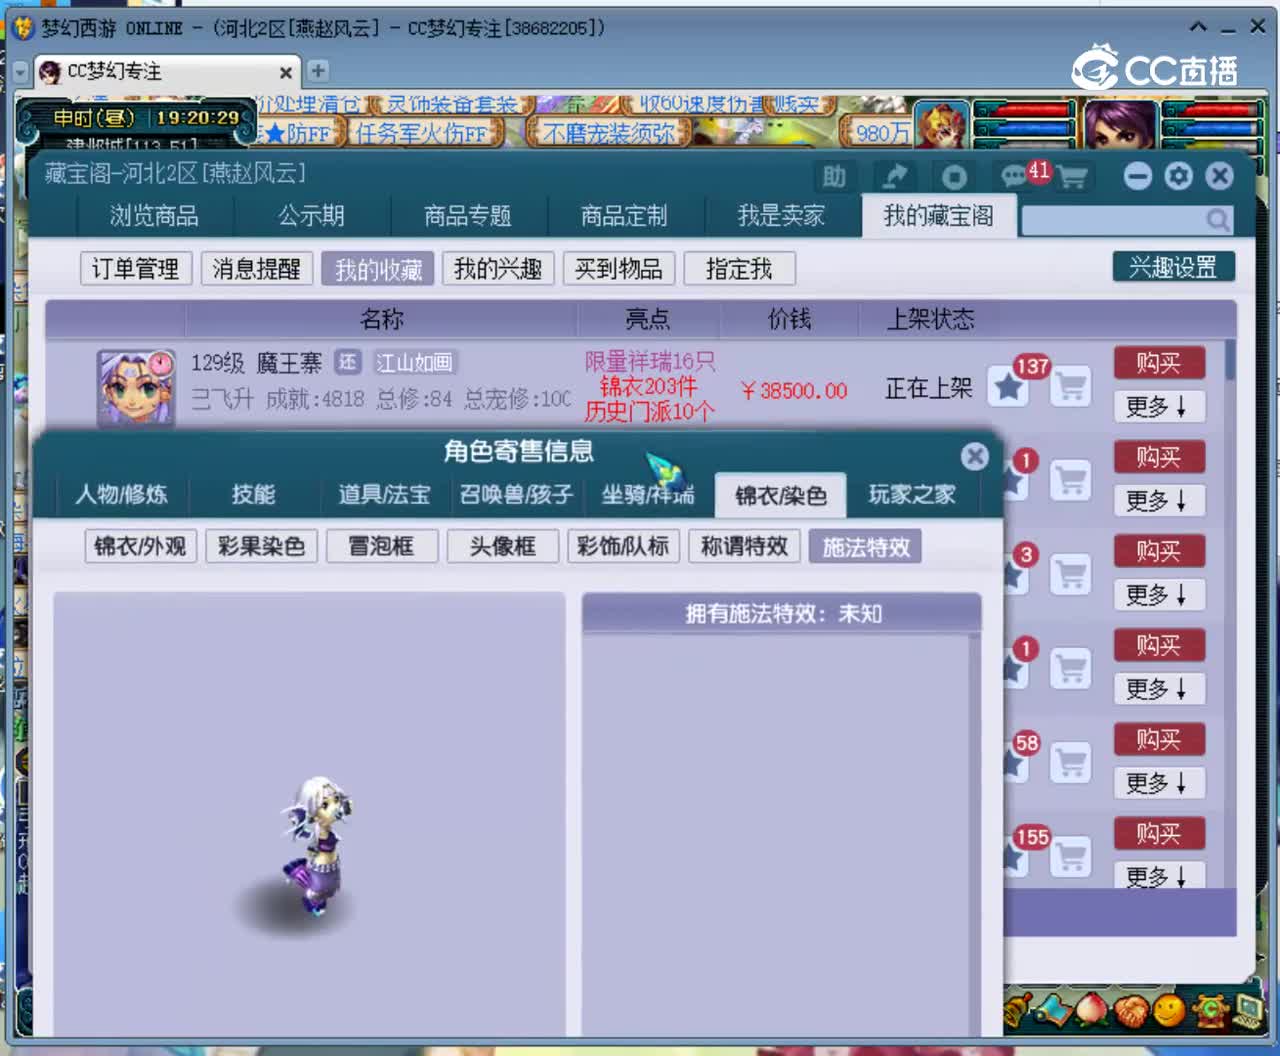Viewport: 1280px width, 1056px height.
Task: Switch to 浏览商品 tab
Action: (x=154, y=215)
